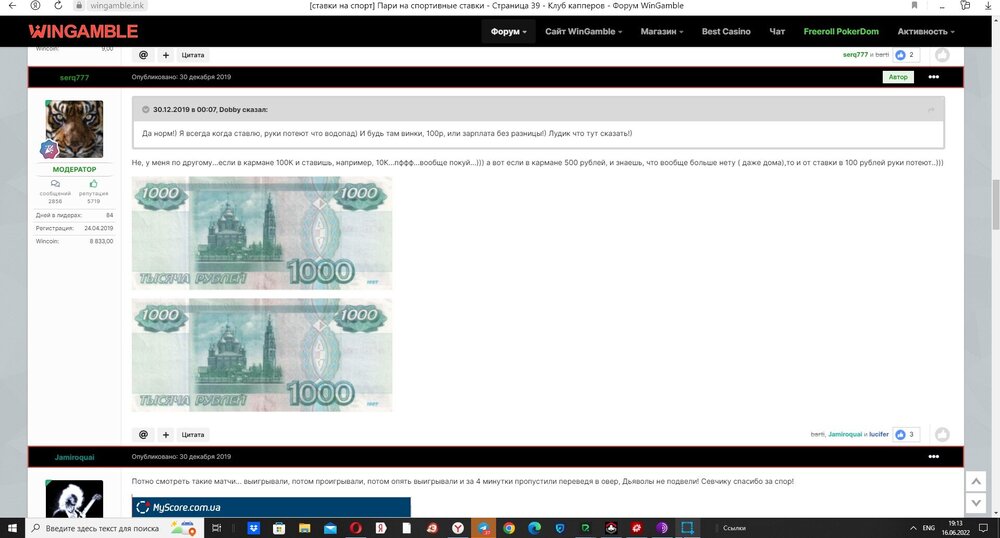Image resolution: width=1000 pixels, height=538 pixels.
Task: Open Google Chrome from taskbar
Action: pos(509,528)
